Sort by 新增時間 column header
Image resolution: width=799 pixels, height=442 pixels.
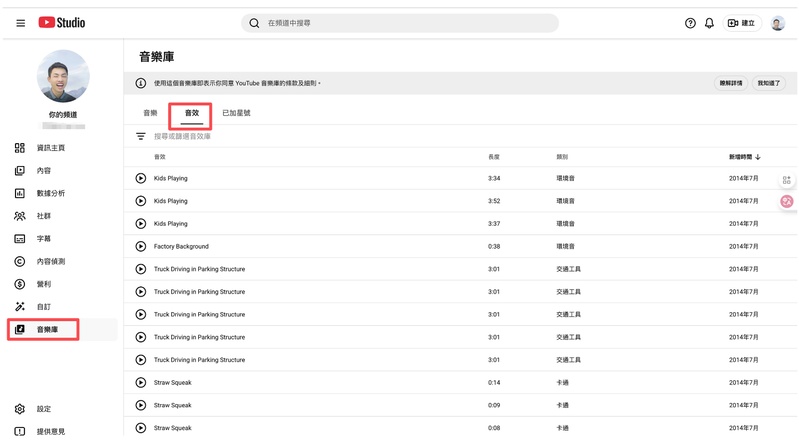coord(744,157)
